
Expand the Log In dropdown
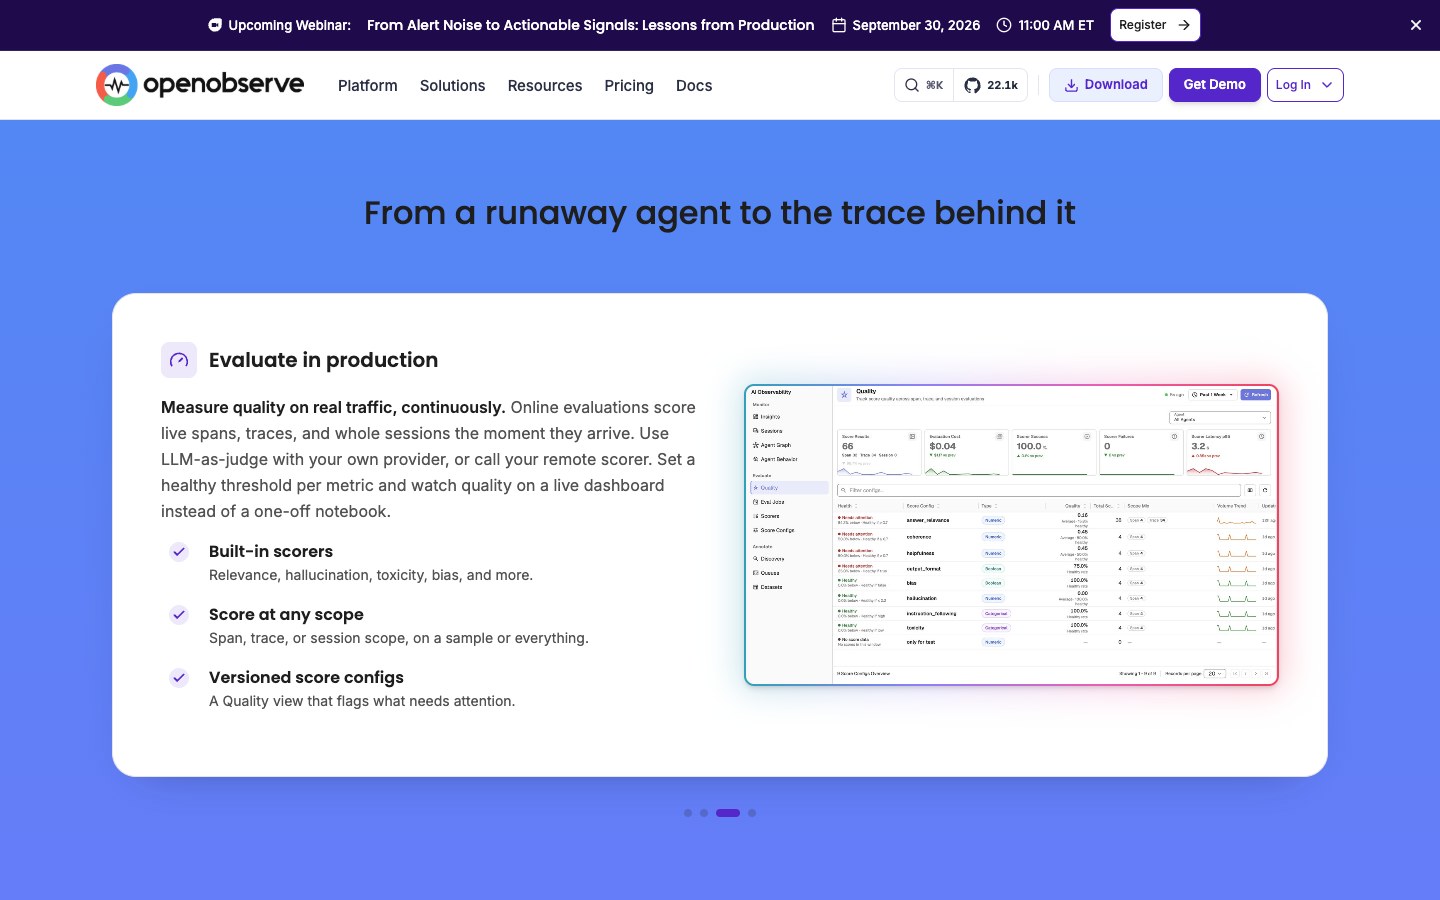click(1305, 85)
